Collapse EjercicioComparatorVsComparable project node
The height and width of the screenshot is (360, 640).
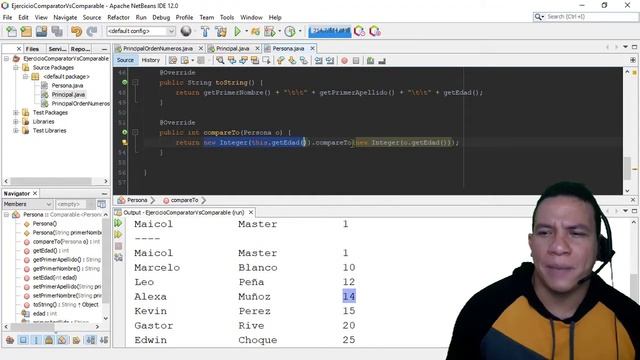[7, 59]
